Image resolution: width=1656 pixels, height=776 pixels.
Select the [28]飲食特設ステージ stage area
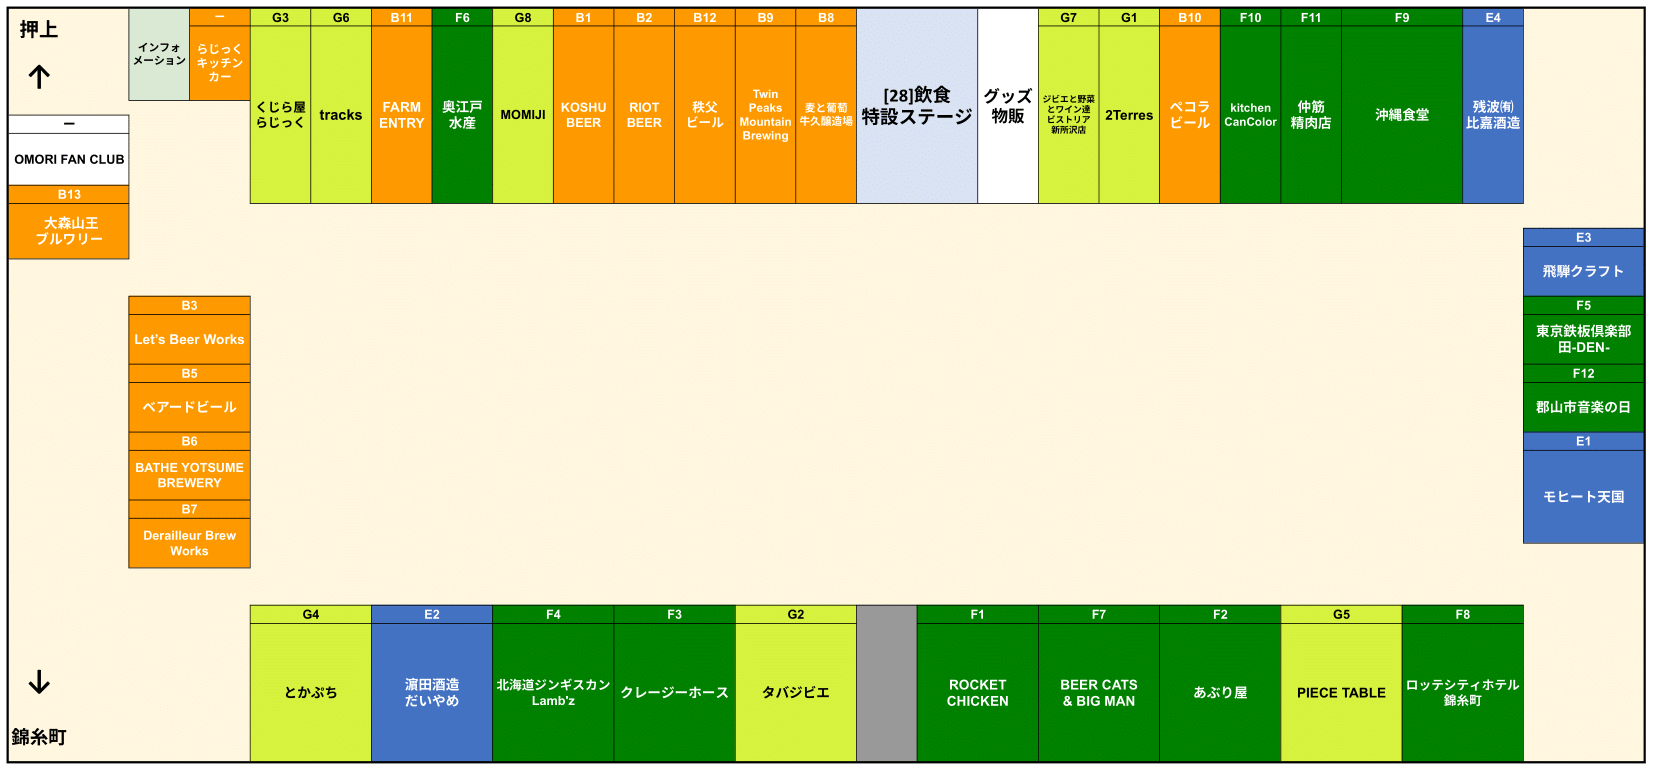point(916,106)
